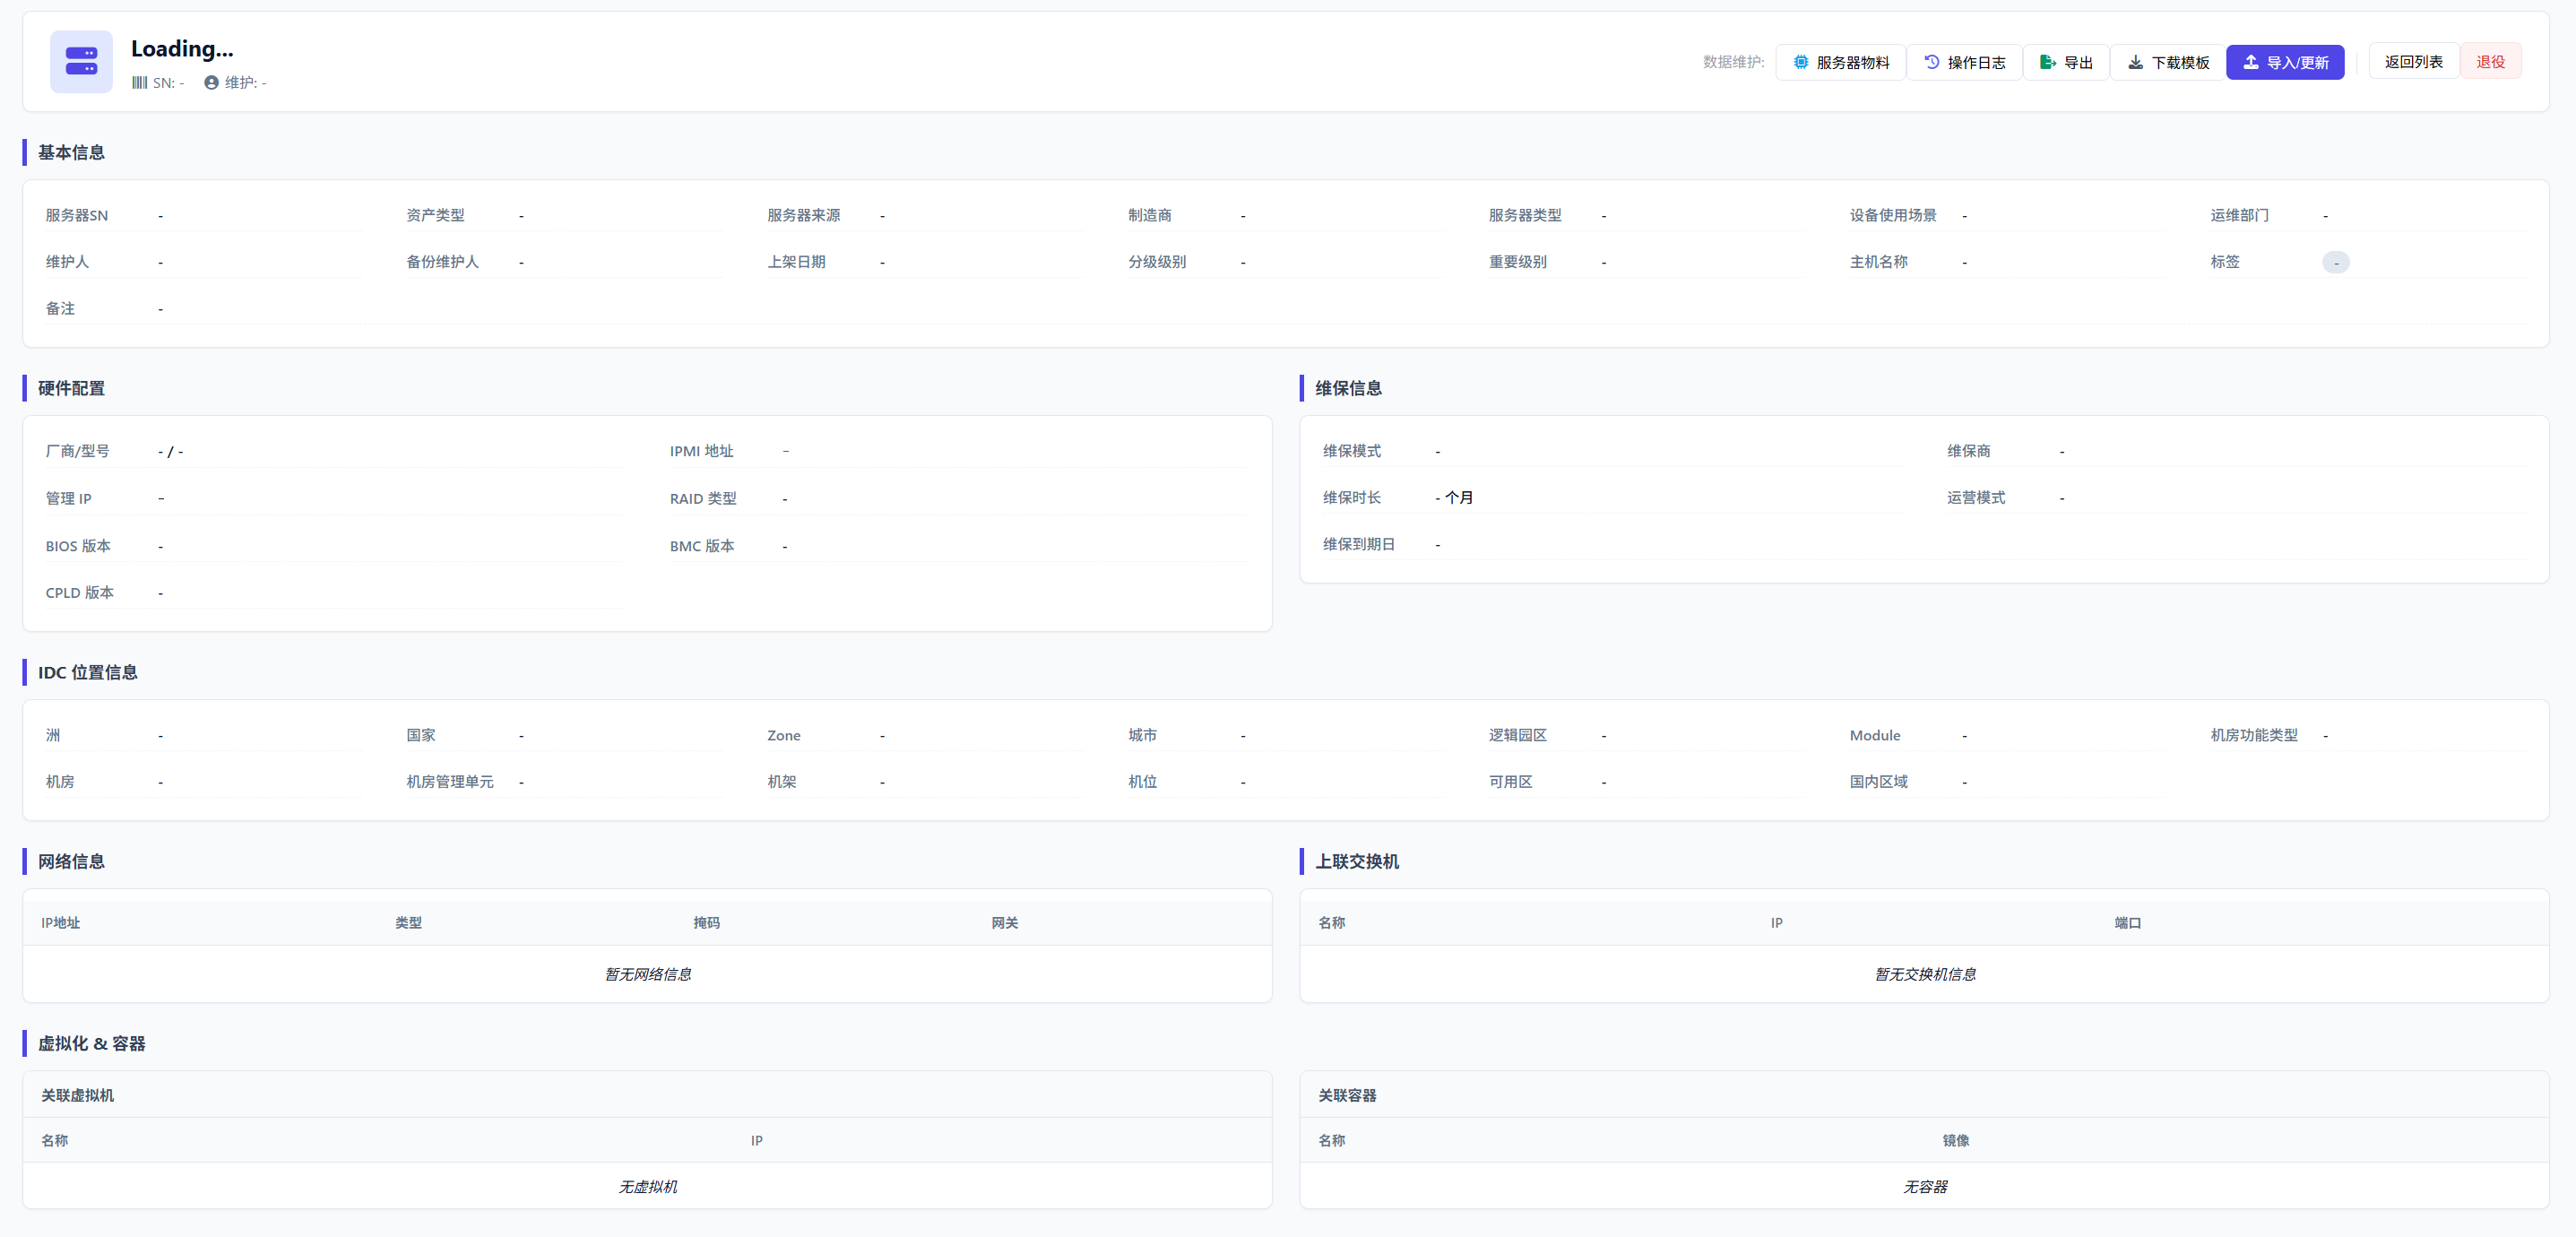The height and width of the screenshot is (1237, 2576).
Task: Click the upload icon on 导入/更新
Action: [x=2250, y=62]
